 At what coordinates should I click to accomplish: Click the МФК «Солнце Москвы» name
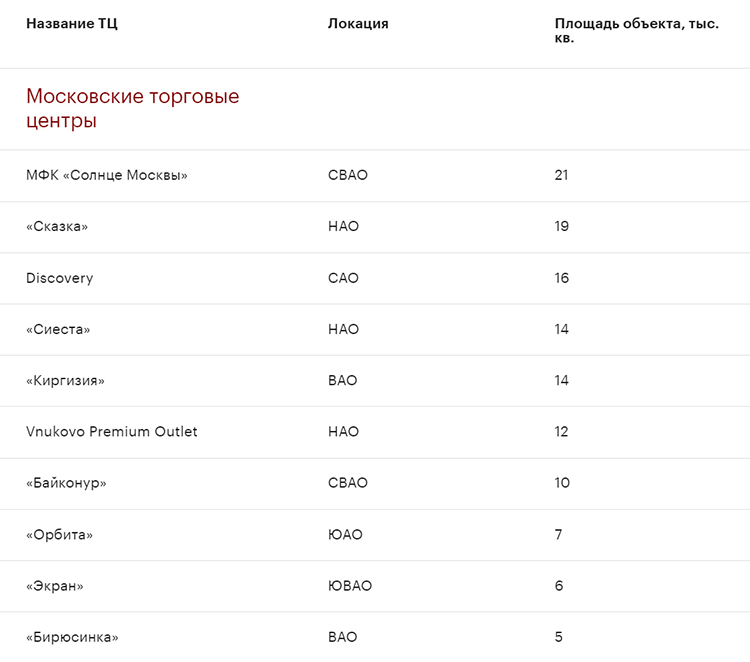tap(107, 175)
